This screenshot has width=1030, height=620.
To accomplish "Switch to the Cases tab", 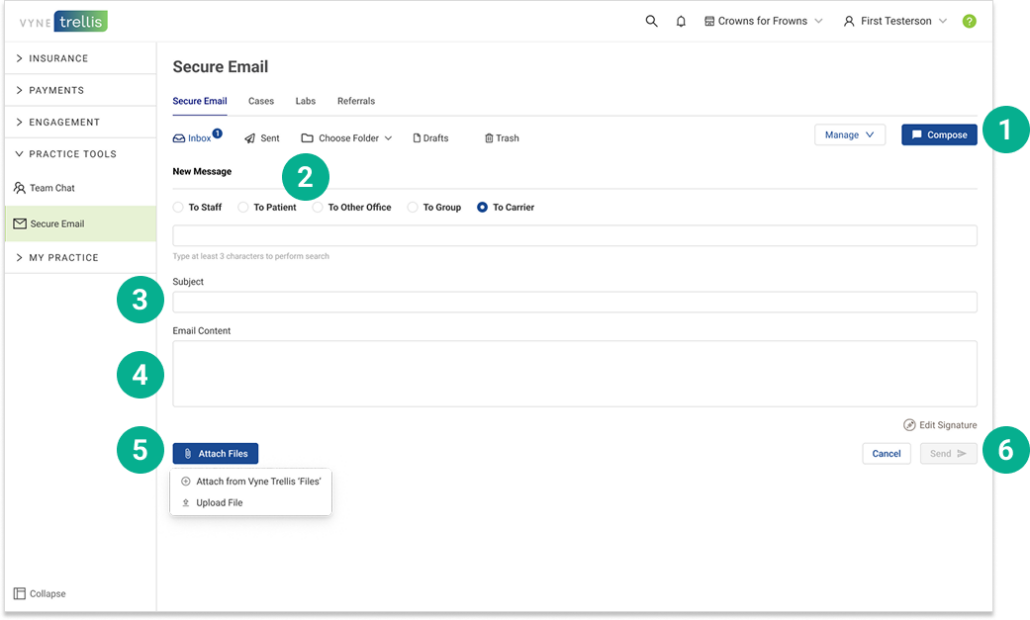I will [x=261, y=101].
